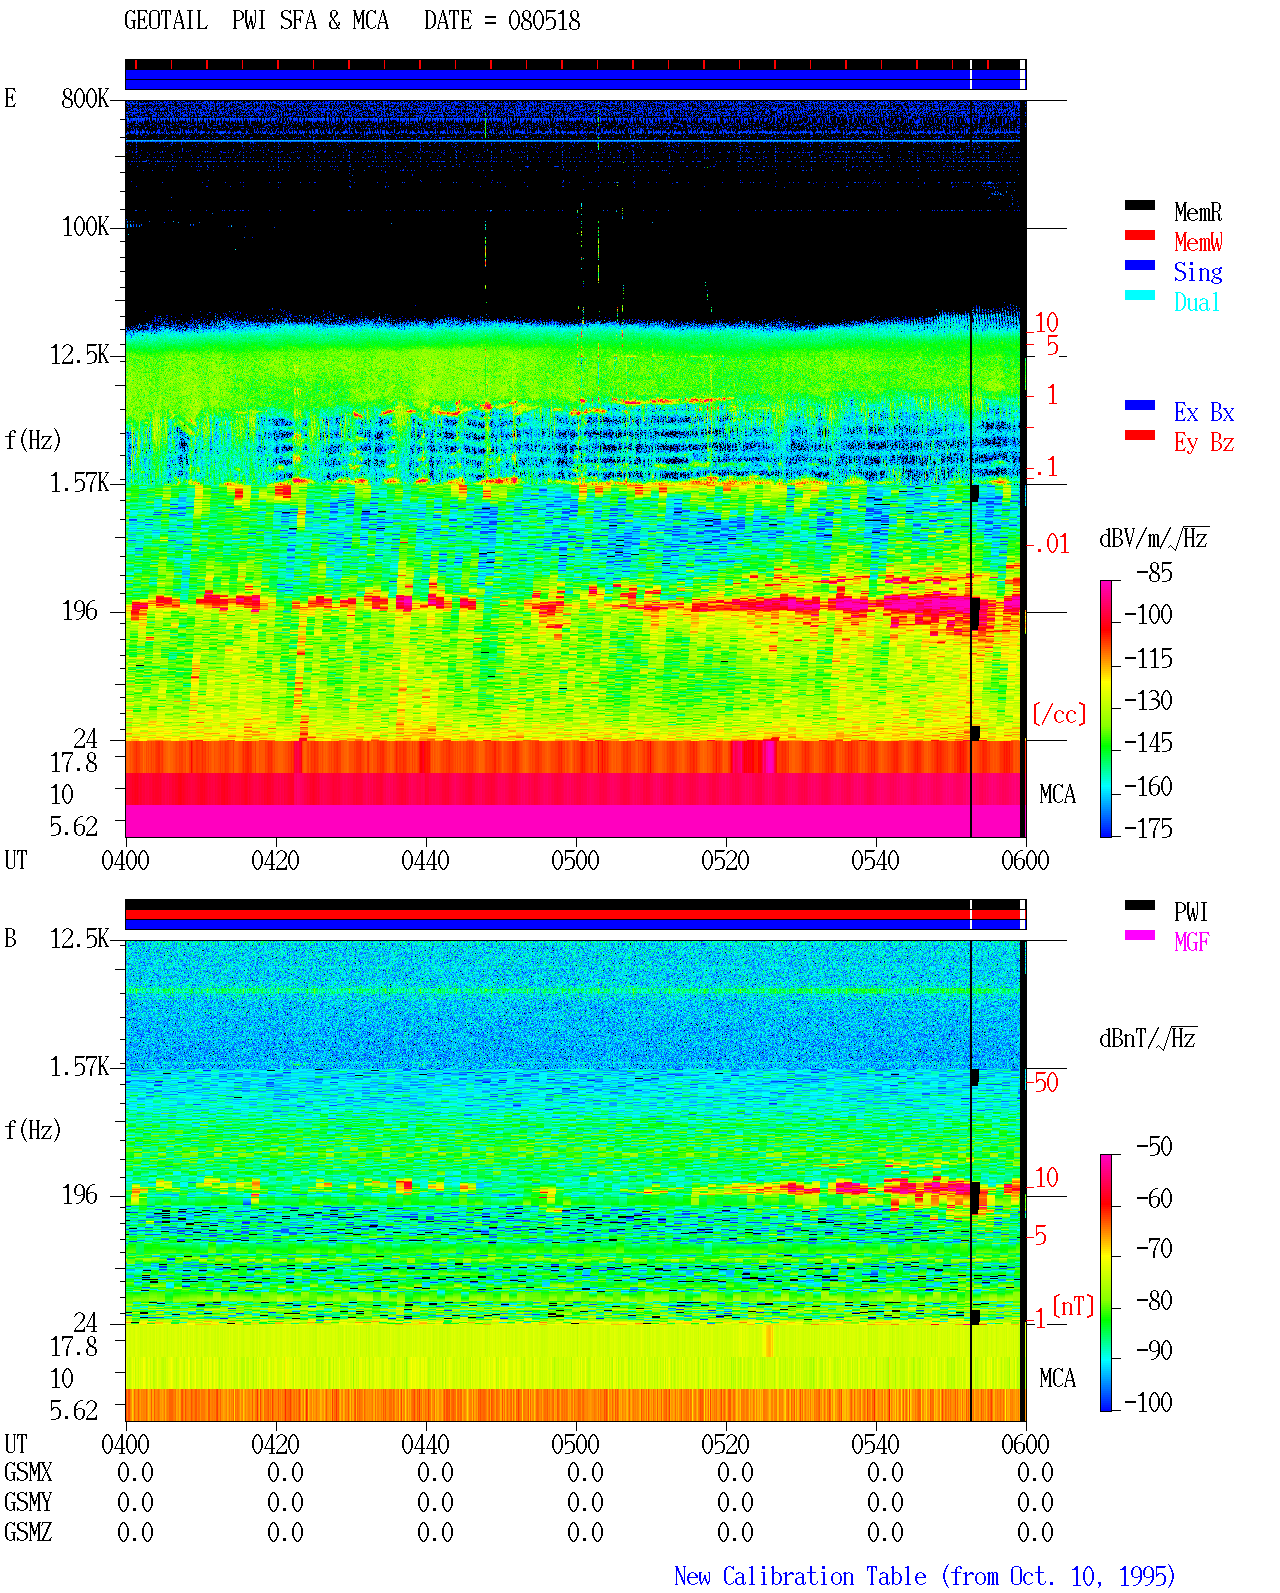Click the "100K" frequency label
Image resolution: width=1280 pixels, height=1593 pixels.
[85, 227]
